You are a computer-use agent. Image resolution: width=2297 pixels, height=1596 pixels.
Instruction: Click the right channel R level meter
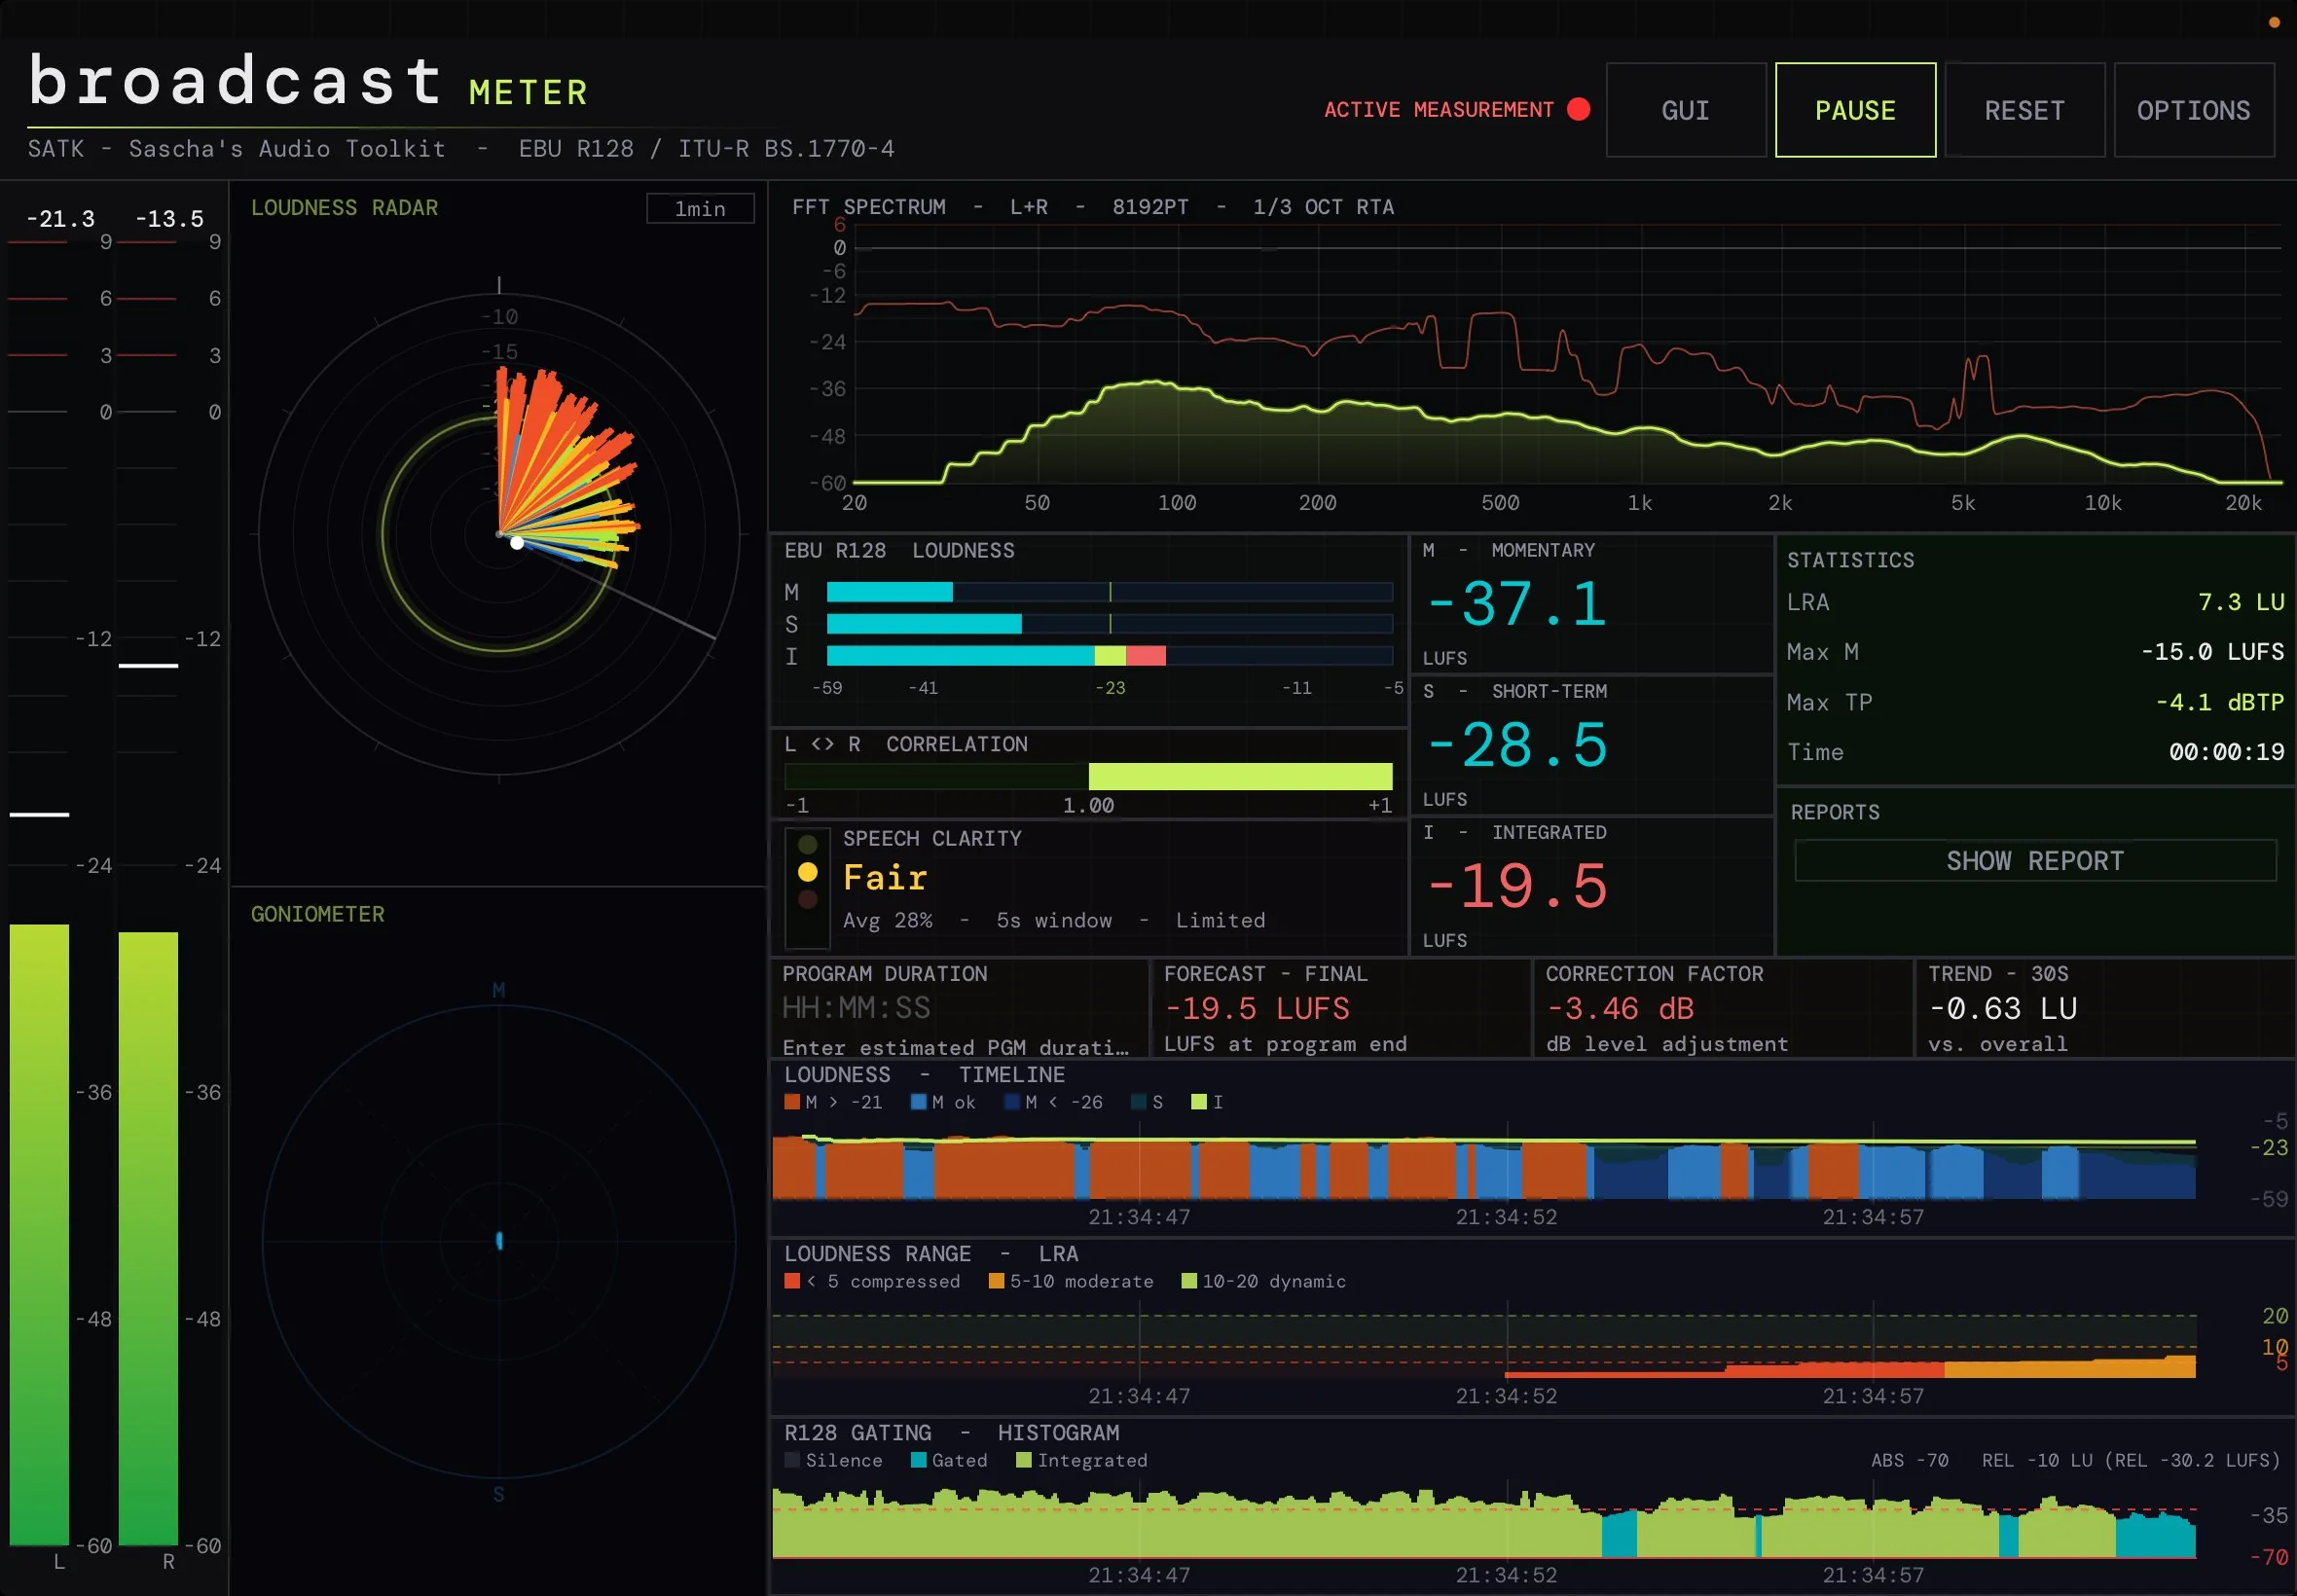[148, 892]
